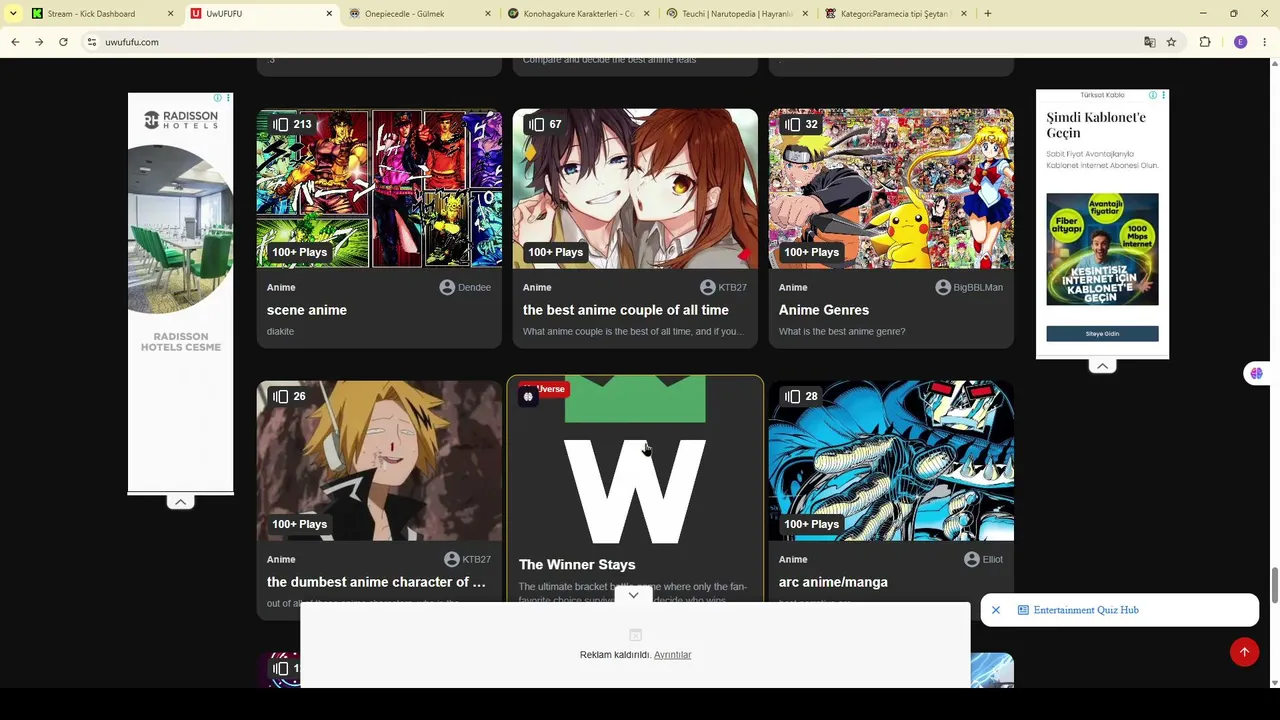The height and width of the screenshot is (720, 1280).
Task: Click the browser forward arrow
Action: (x=39, y=42)
